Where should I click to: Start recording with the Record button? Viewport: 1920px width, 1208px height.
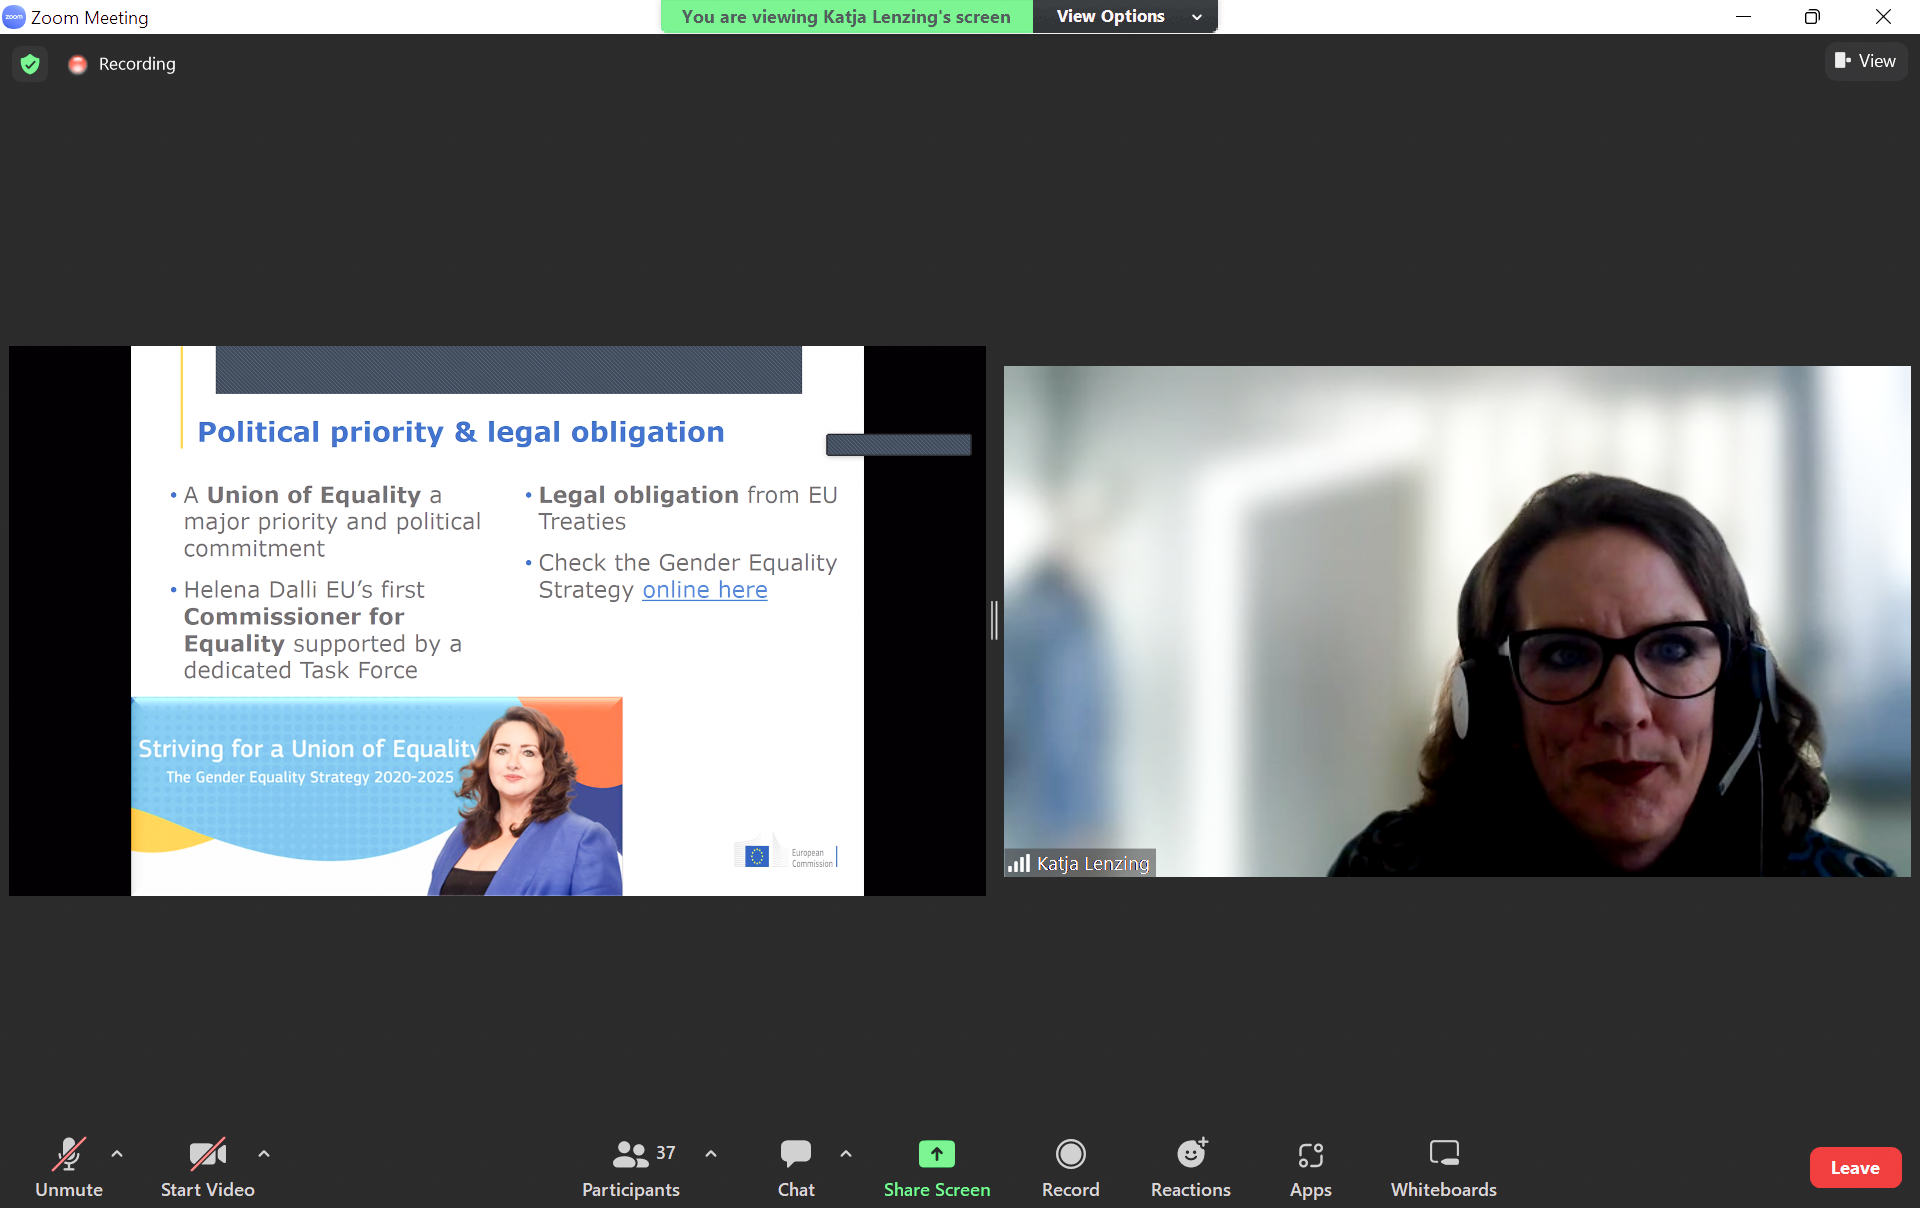point(1070,1166)
